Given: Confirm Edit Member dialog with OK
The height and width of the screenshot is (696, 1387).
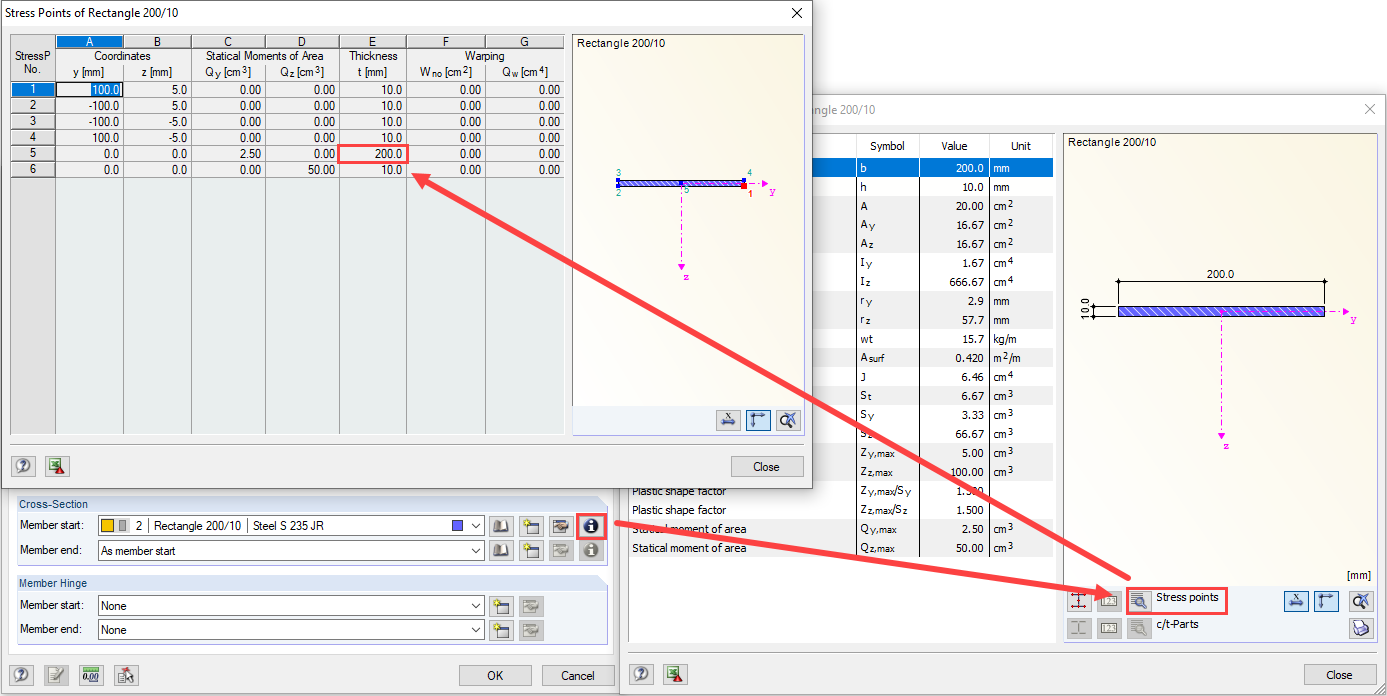Looking at the screenshot, I should pos(495,675).
